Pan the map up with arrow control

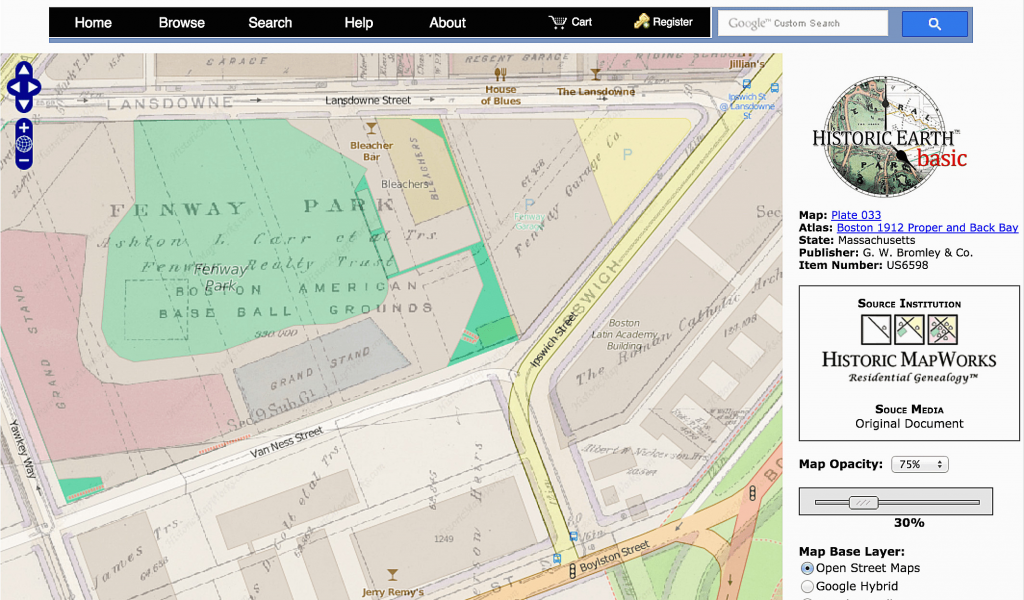coord(24,70)
